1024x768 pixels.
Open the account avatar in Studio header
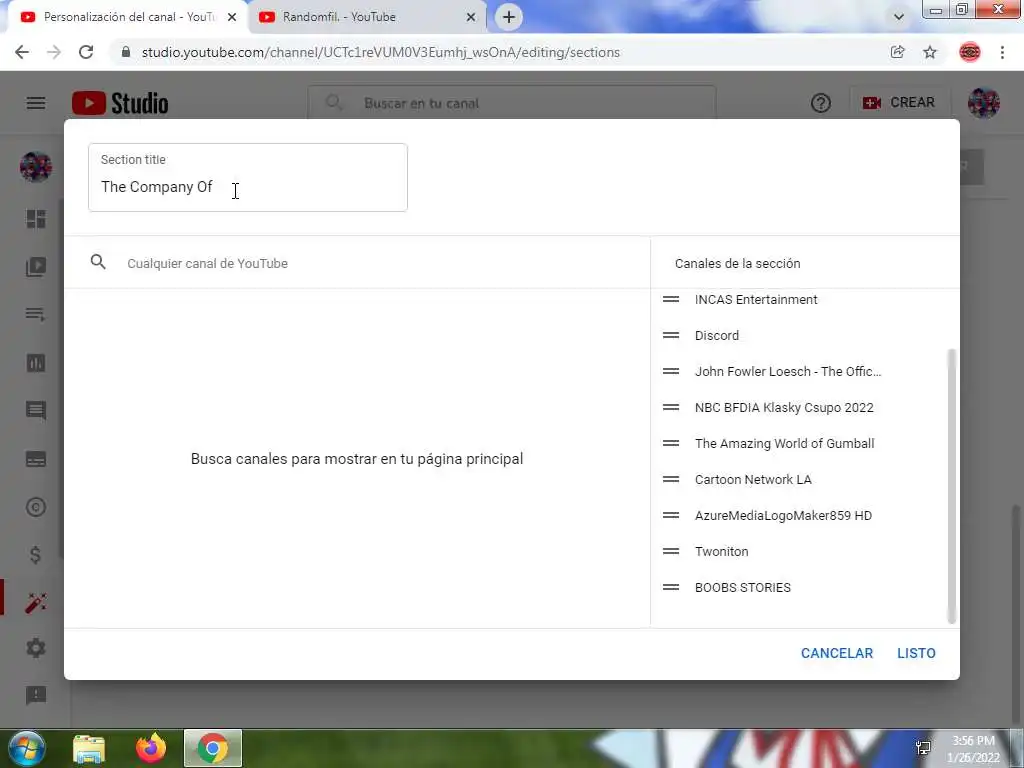point(984,103)
